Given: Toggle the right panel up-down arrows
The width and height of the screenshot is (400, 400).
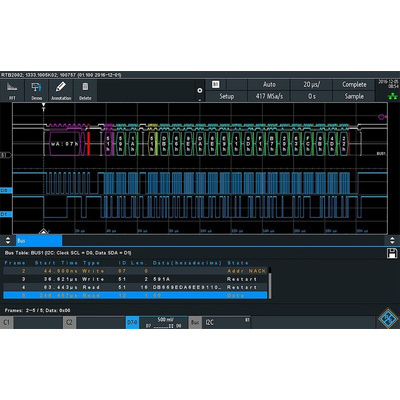Looking at the screenshot, I should coord(392,241).
